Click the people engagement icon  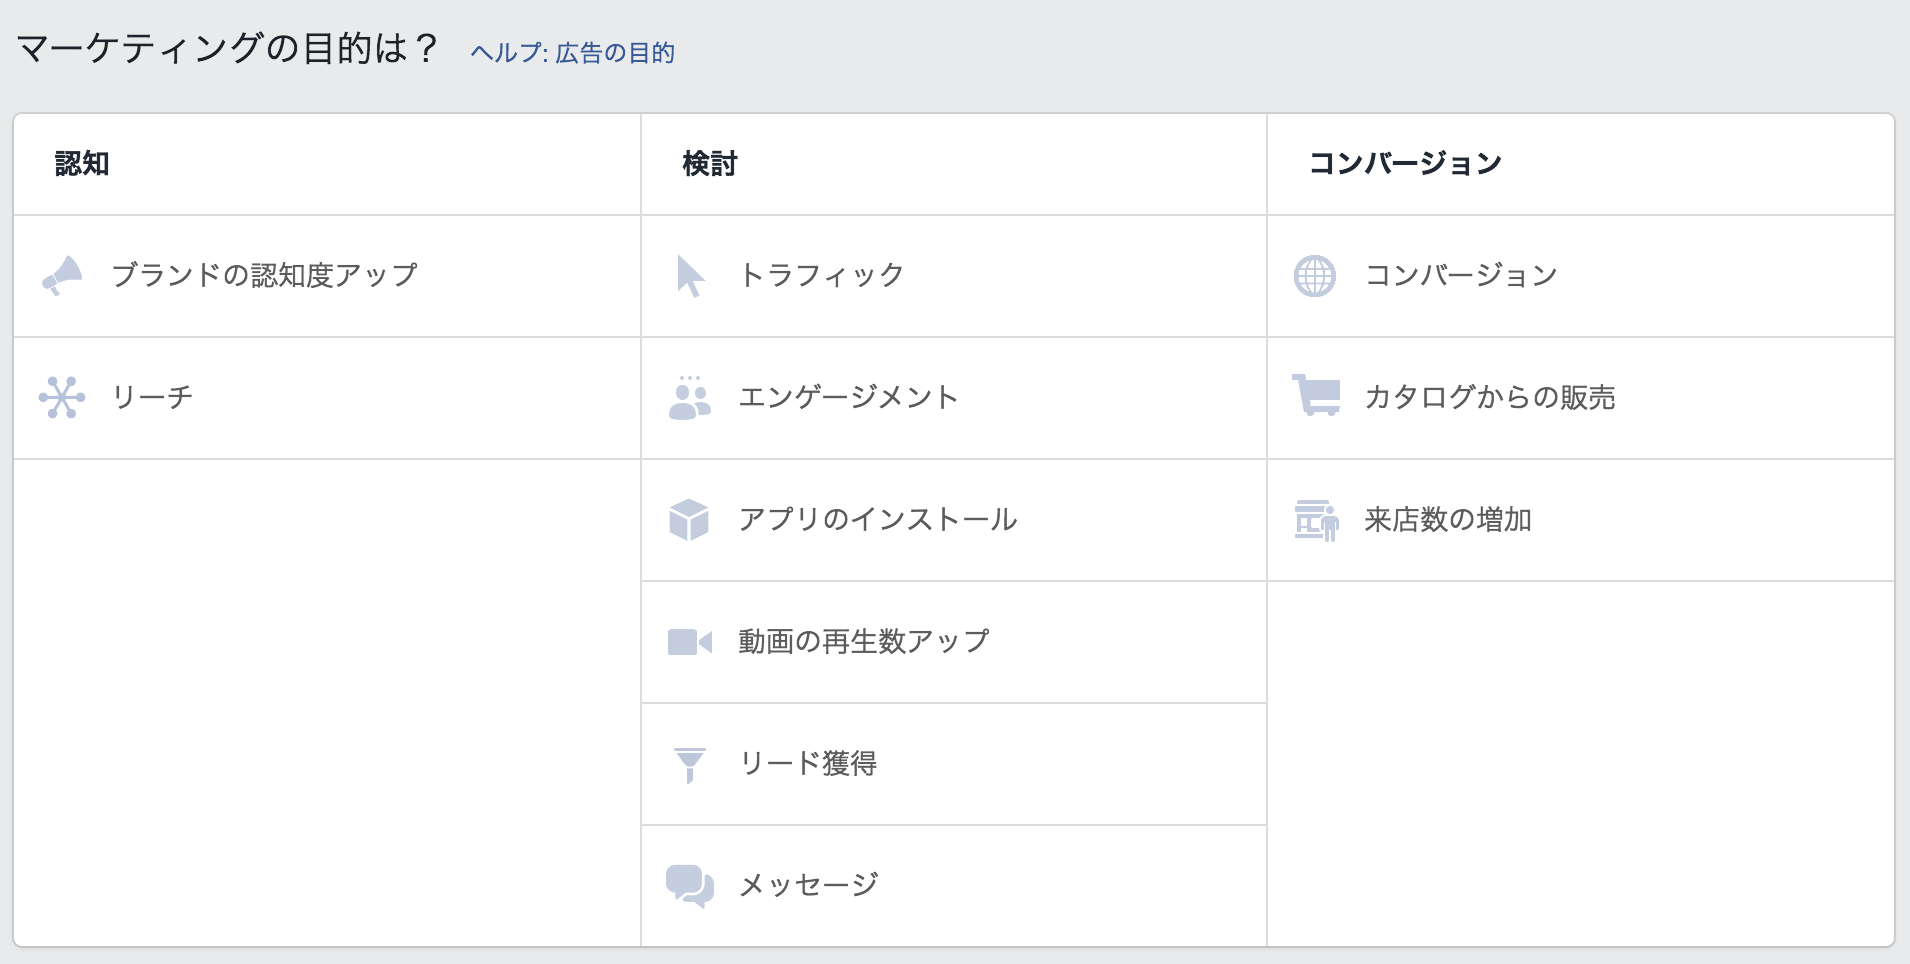[x=689, y=398]
